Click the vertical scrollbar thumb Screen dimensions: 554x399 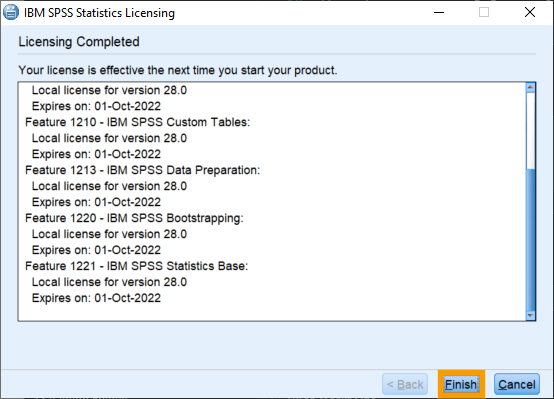530,240
